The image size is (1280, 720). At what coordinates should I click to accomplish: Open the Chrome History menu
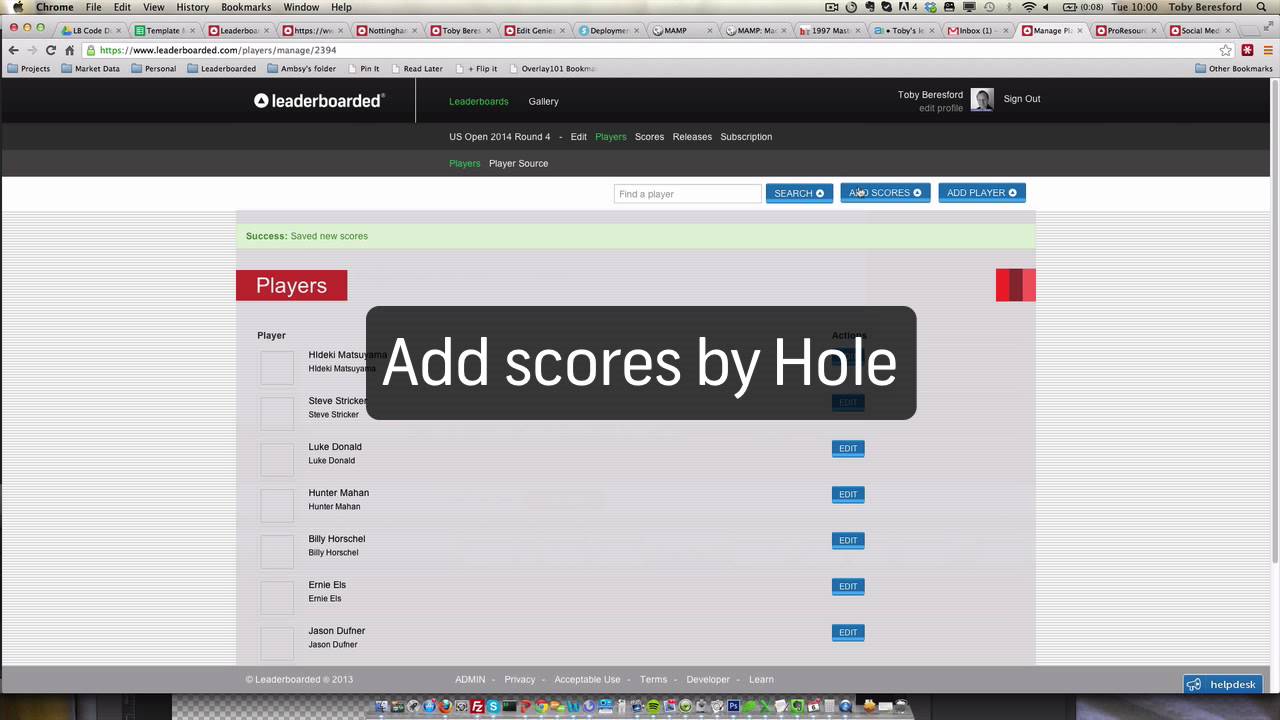pyautogui.click(x=192, y=7)
